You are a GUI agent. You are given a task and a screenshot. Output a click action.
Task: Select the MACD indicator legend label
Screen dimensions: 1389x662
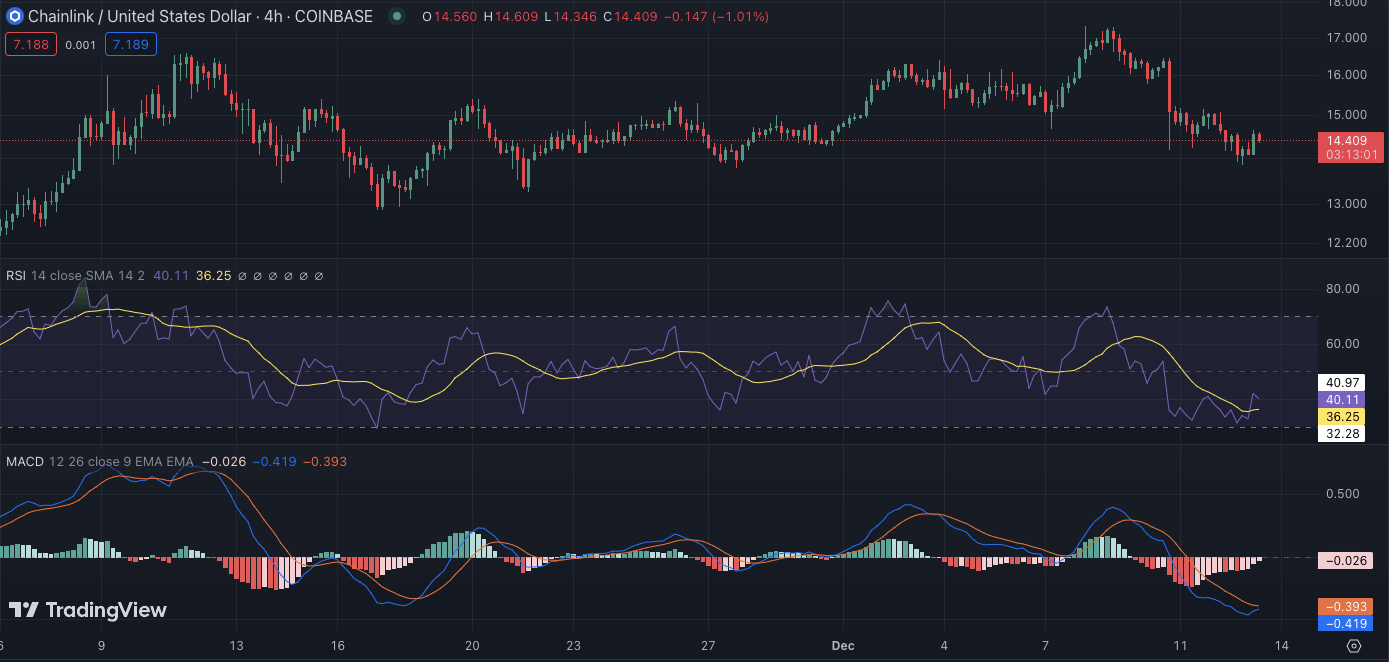[x=24, y=461]
